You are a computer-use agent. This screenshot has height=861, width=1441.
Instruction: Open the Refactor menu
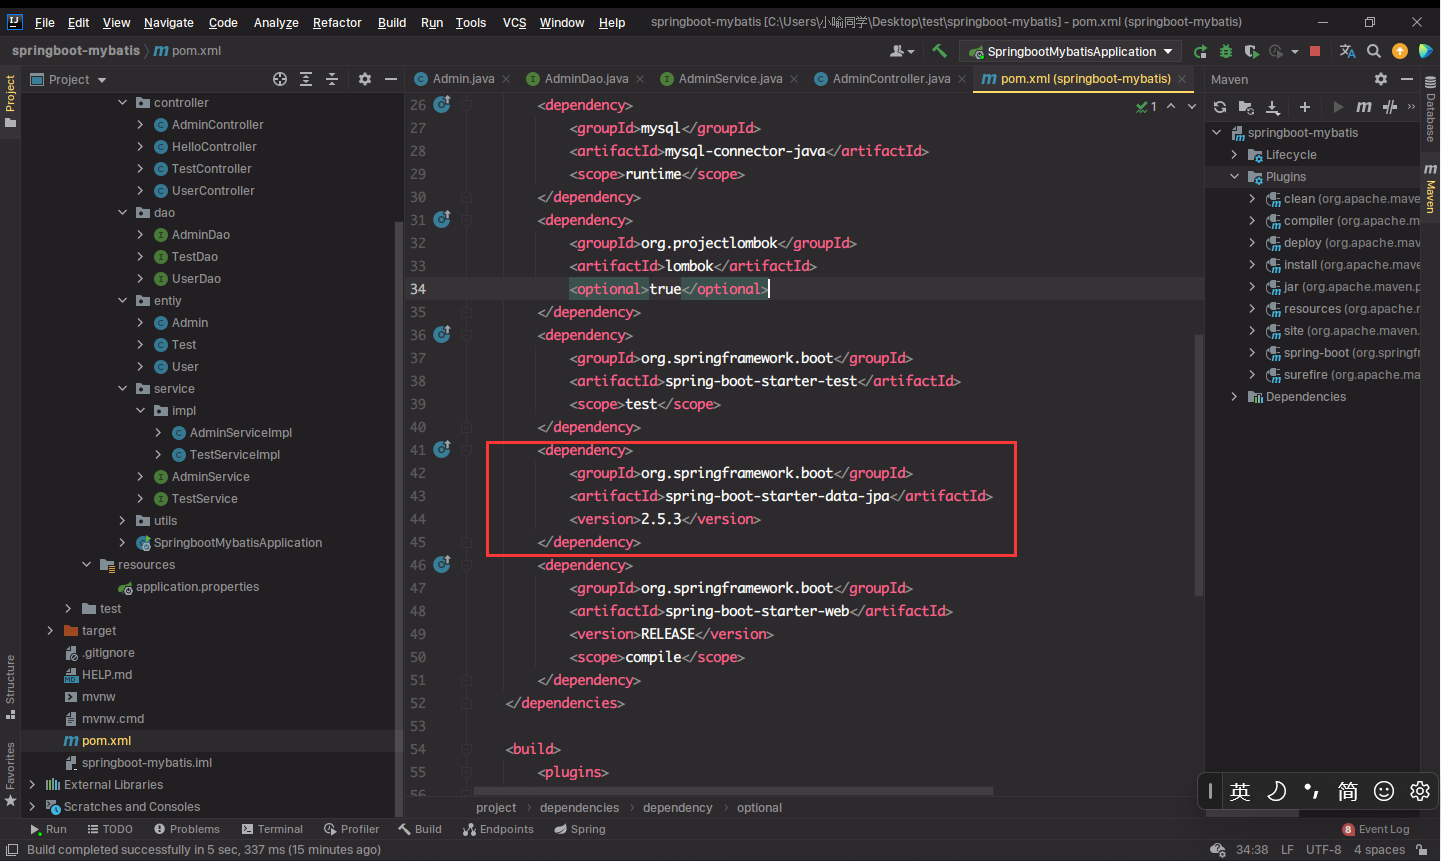click(337, 22)
